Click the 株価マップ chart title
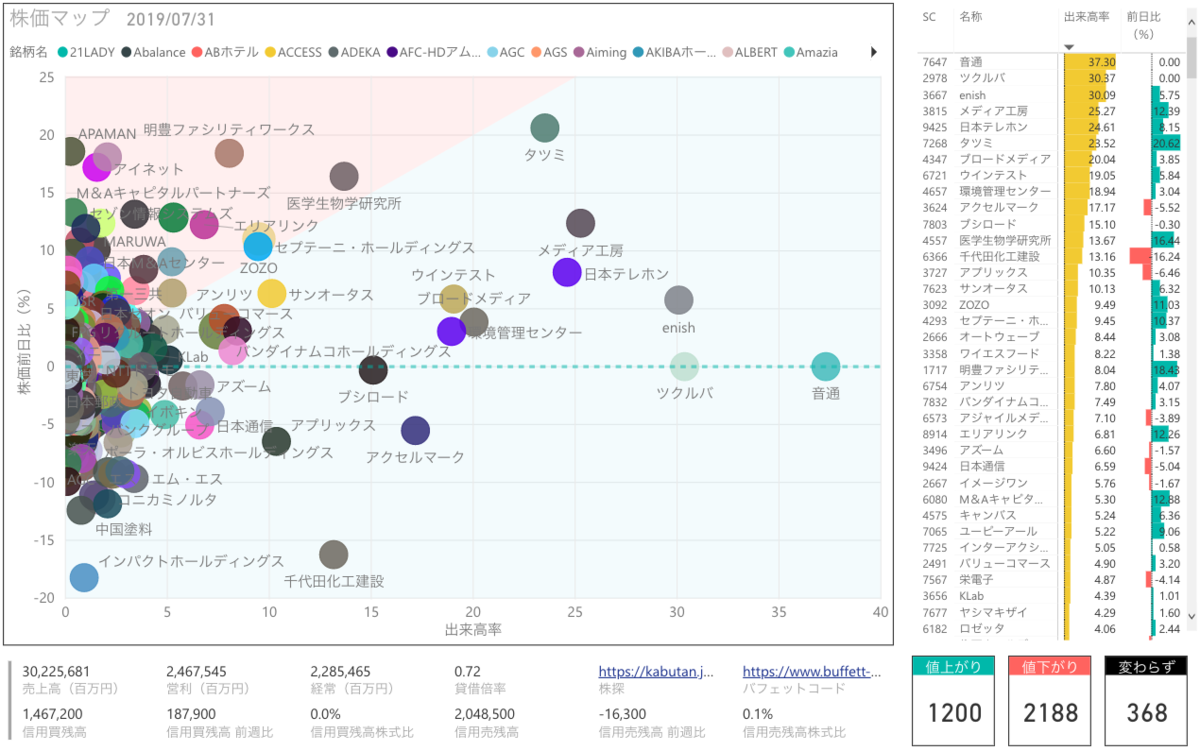1200x751 pixels. (x=61, y=19)
